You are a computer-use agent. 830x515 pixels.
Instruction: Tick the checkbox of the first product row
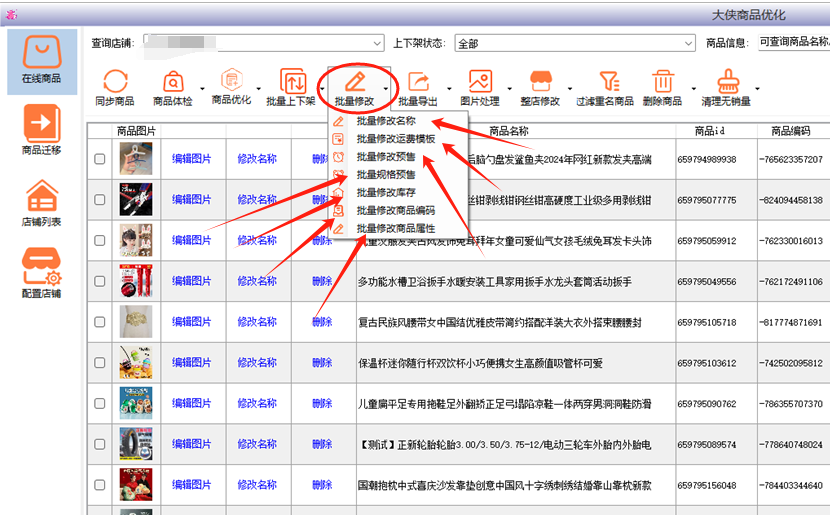click(100, 159)
